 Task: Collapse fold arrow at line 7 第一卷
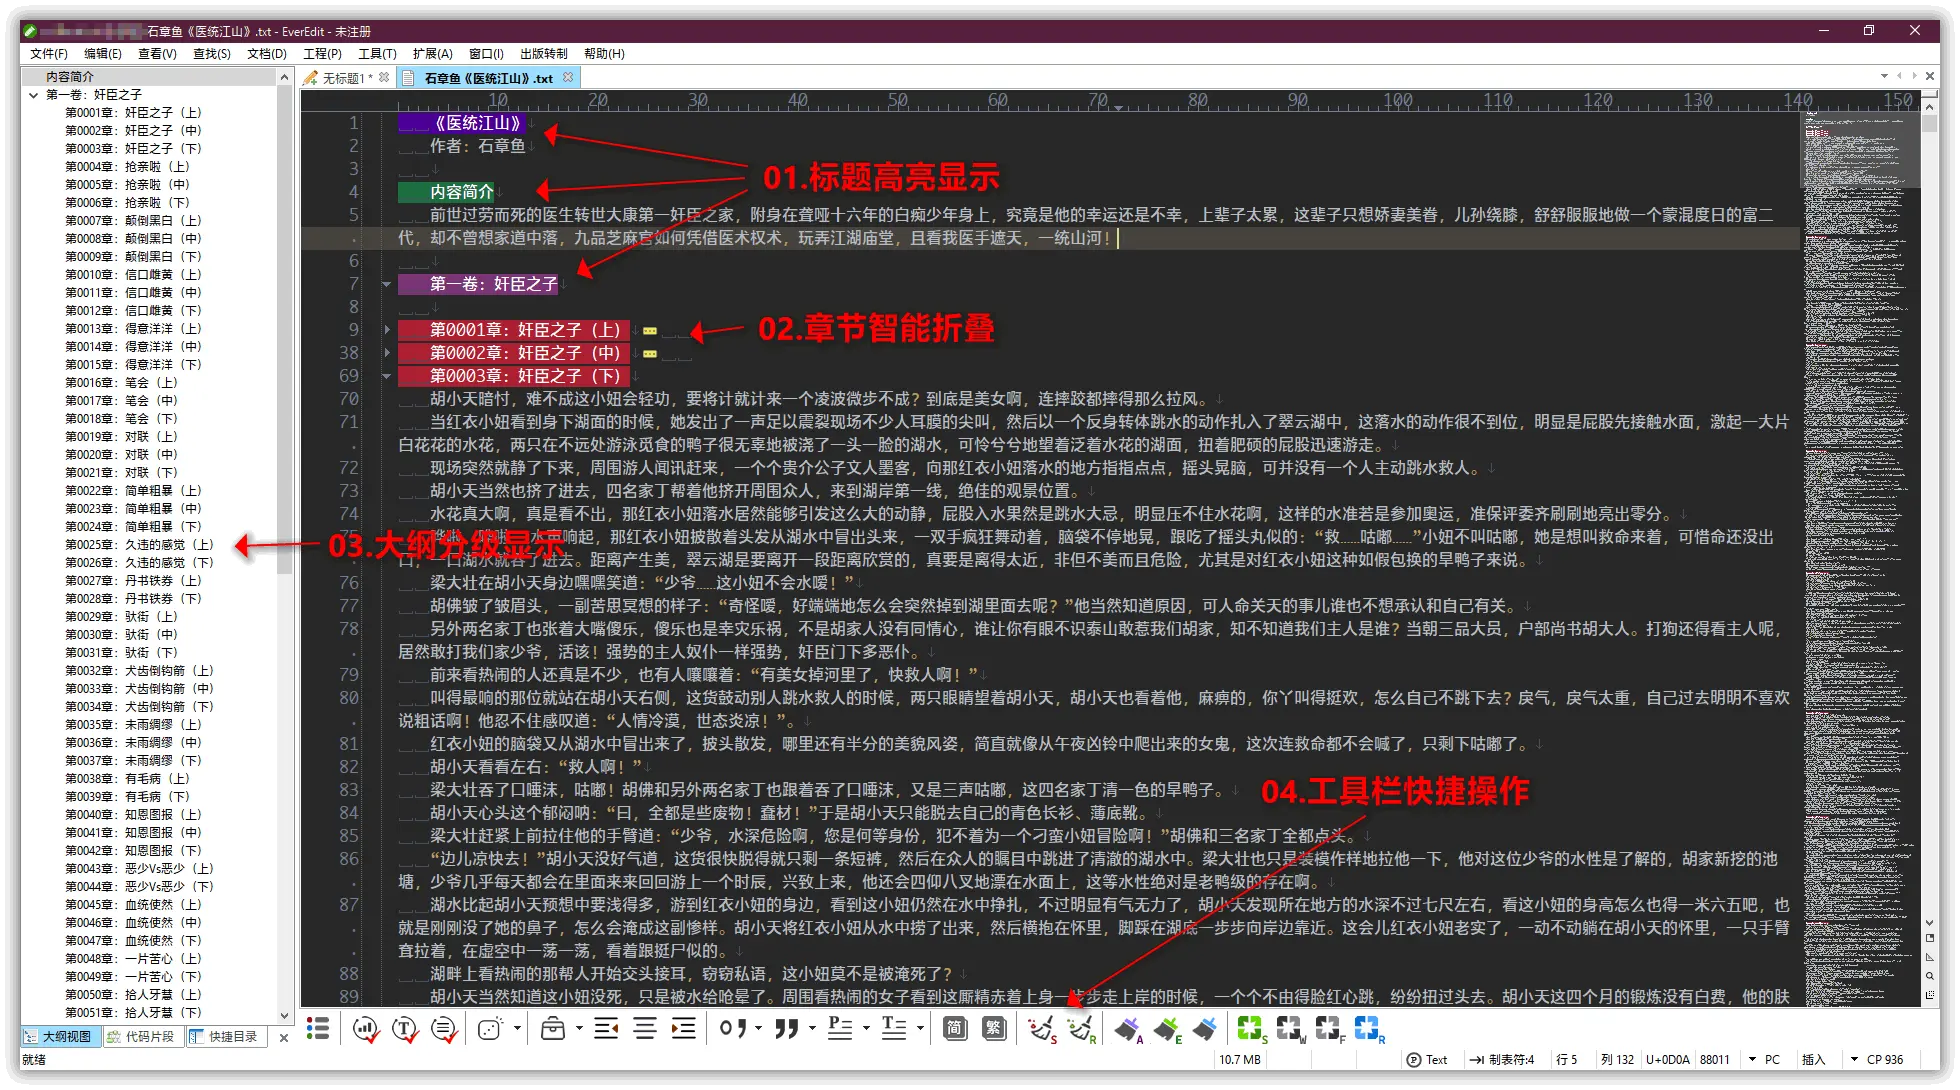386,284
